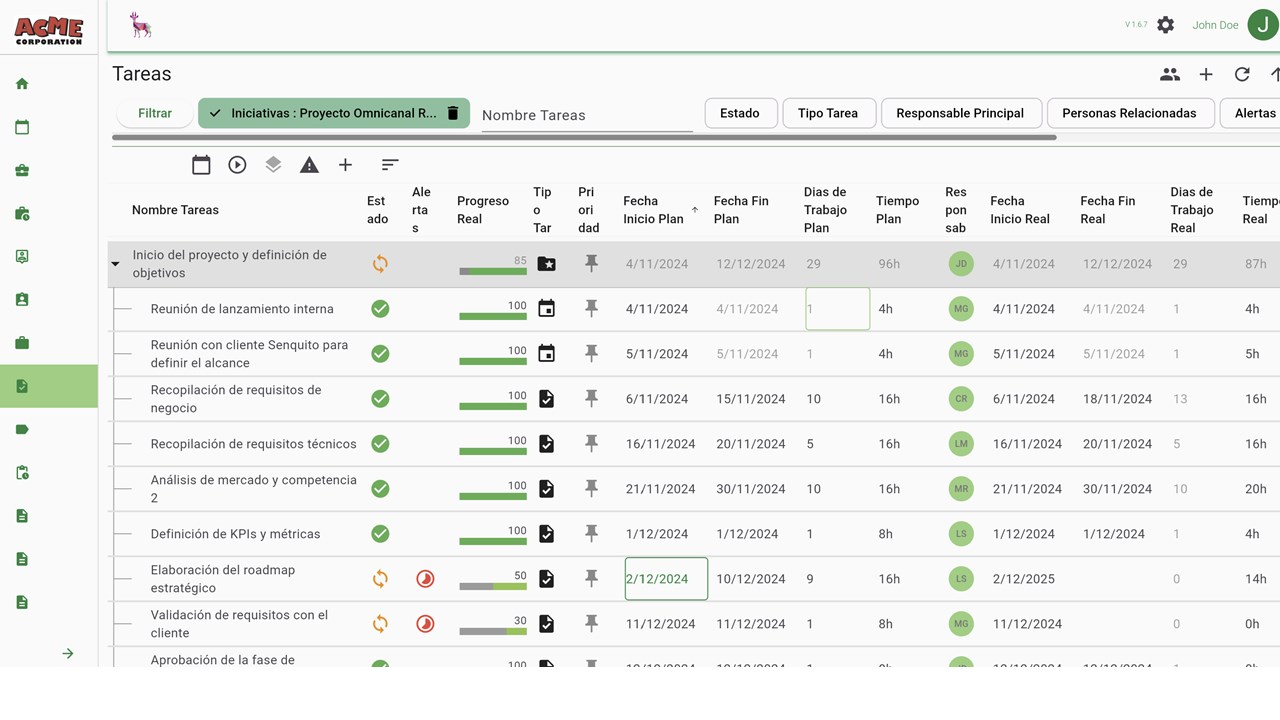Click the people group icon
The height and width of the screenshot is (720, 1280).
click(x=1170, y=74)
